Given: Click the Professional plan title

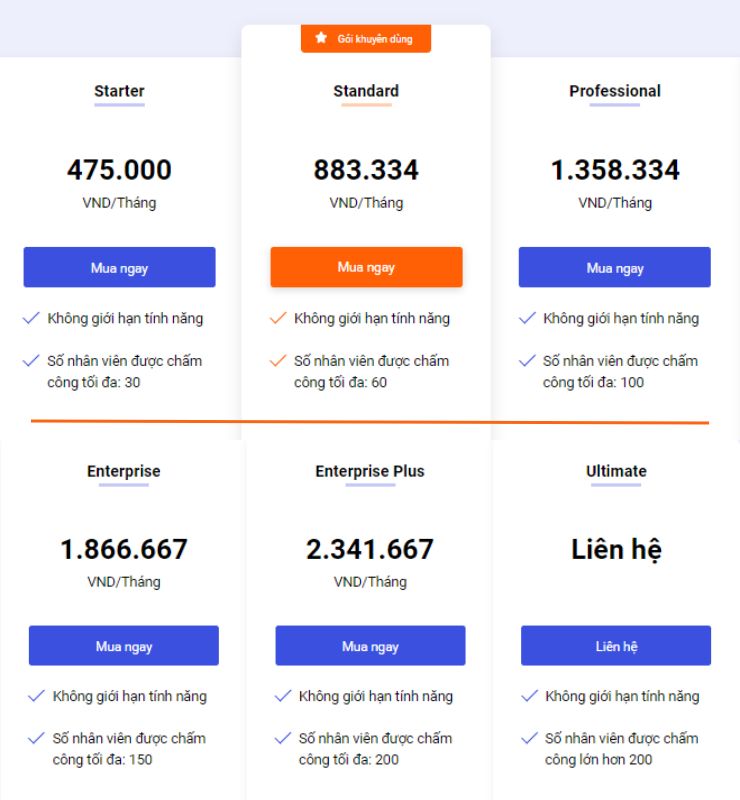Looking at the screenshot, I should pyautogui.click(x=615, y=91).
